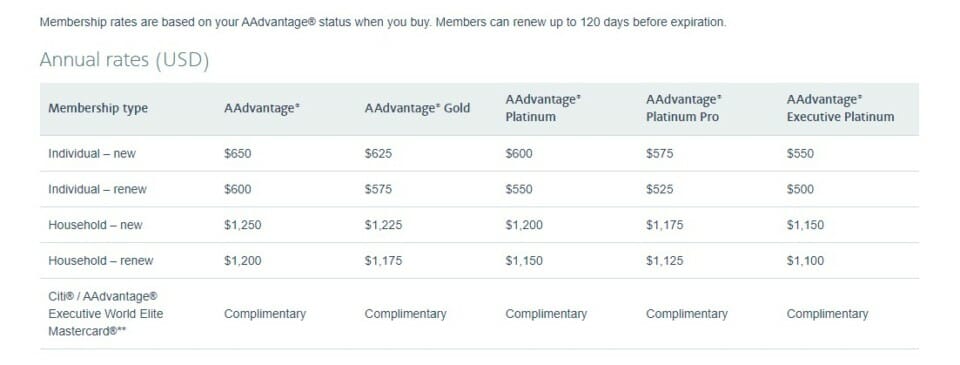Click the AAdvantage Platinum Pro header
Screen dimensions: 960x365
(684, 108)
